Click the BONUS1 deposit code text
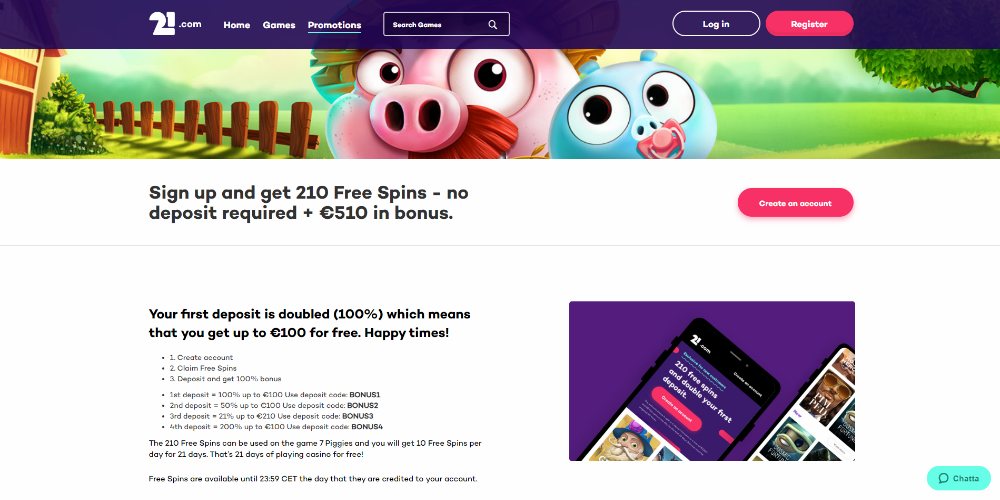Image resolution: width=1000 pixels, height=500 pixels. pyautogui.click(x=368, y=395)
